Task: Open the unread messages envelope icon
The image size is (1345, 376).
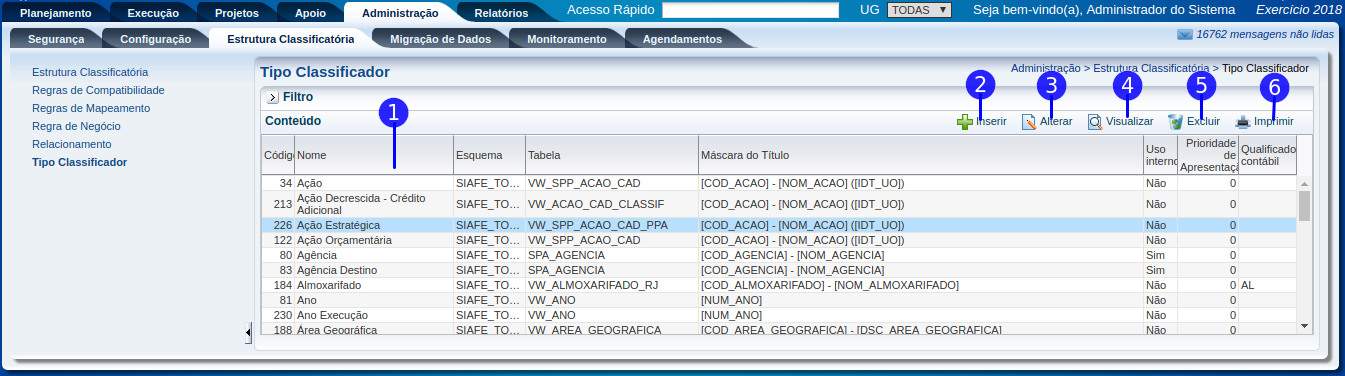Action: [x=1185, y=34]
